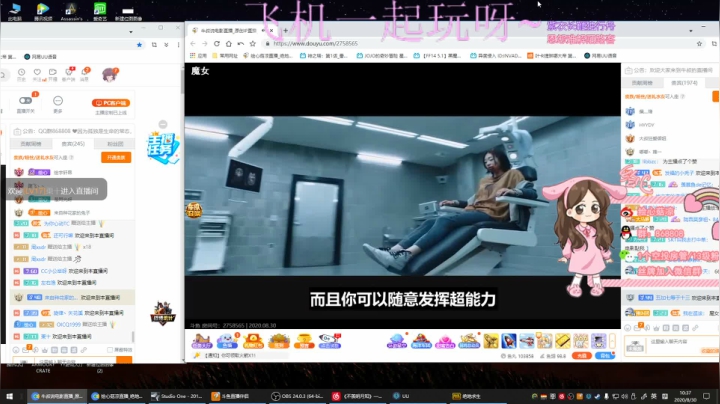The image size is (720, 404).
Task: Click the gold bar gift icon
Action: click(562, 341)
